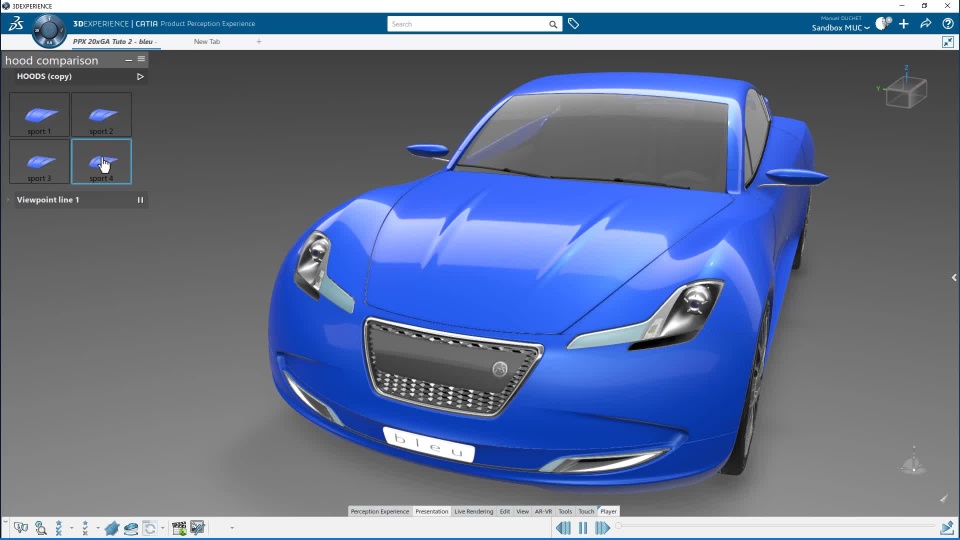The width and height of the screenshot is (960, 540).
Task: Click the plus add-content icon in top bar
Action: click(904, 24)
